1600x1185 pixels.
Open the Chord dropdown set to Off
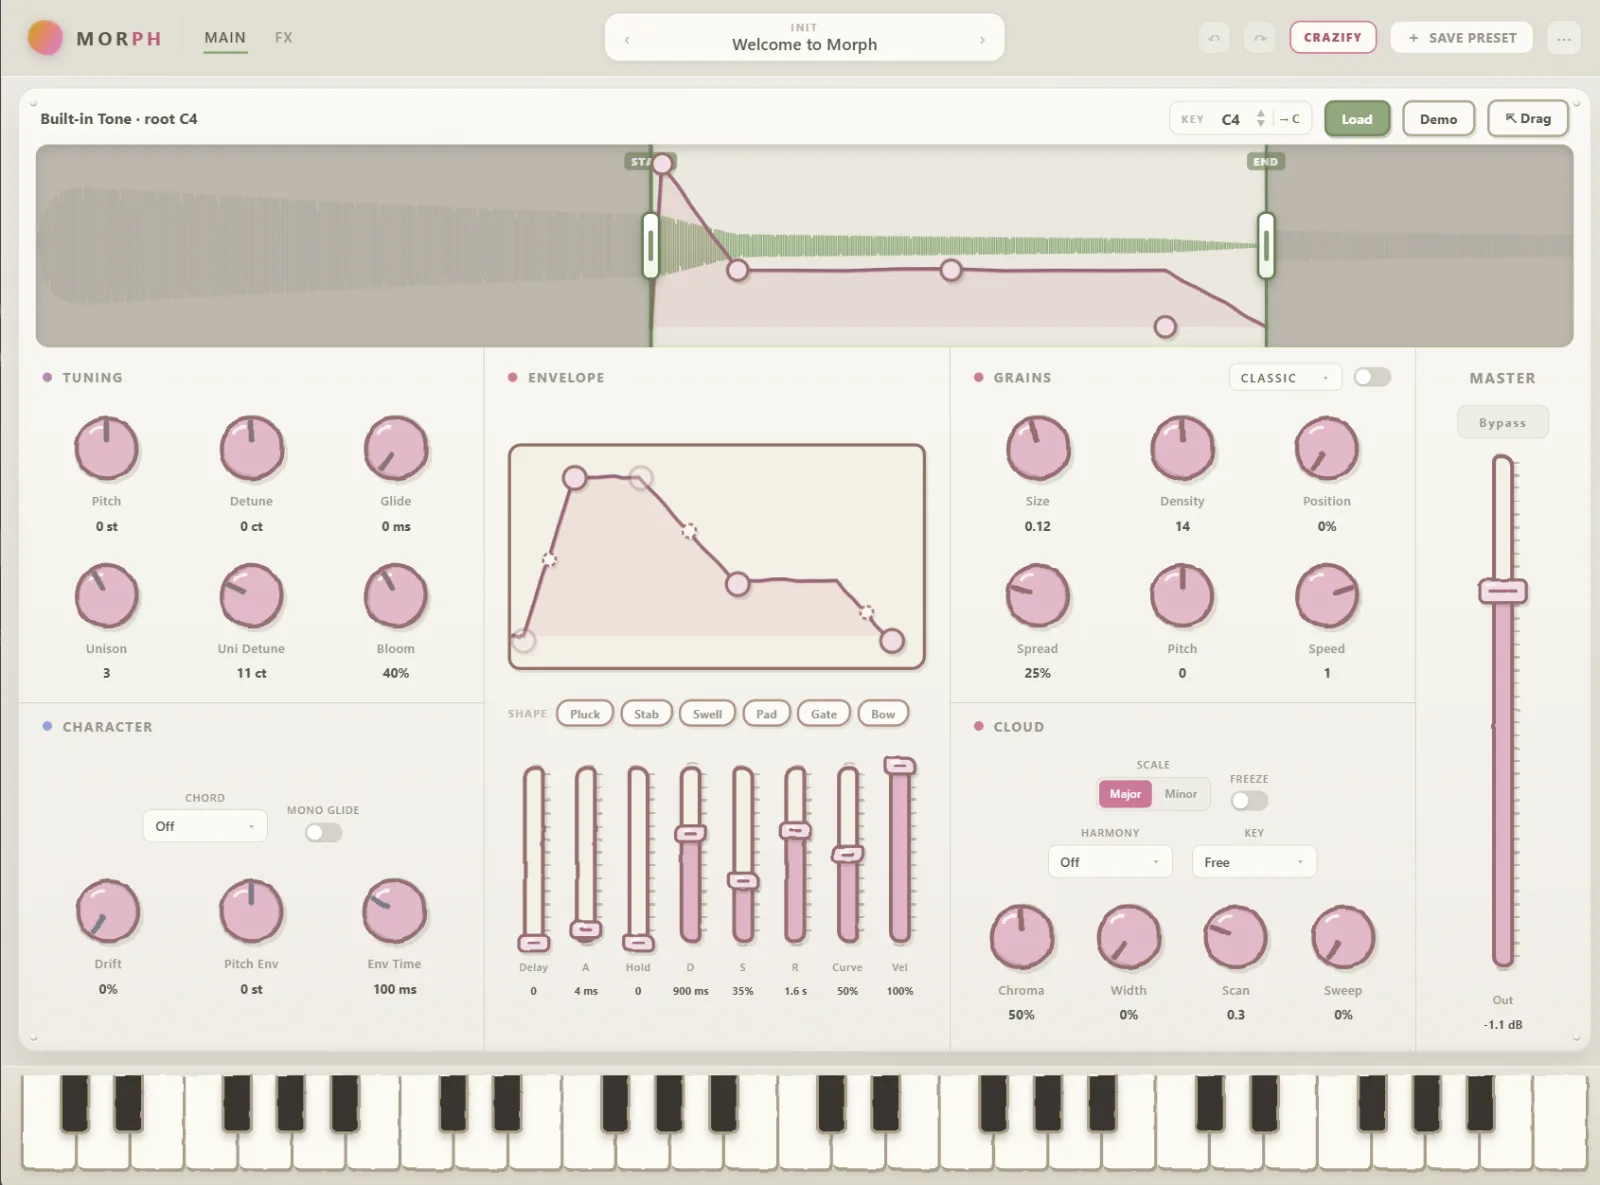[205, 826]
